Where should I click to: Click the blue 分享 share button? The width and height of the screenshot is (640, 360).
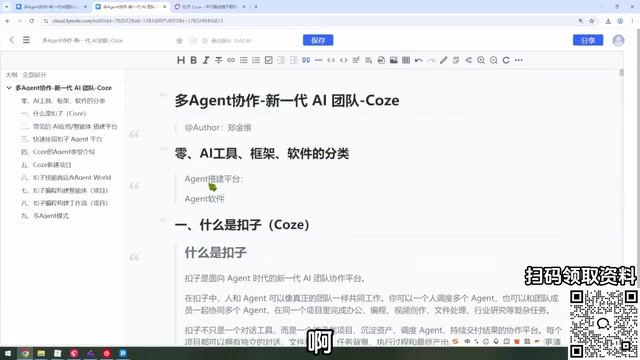click(x=588, y=40)
